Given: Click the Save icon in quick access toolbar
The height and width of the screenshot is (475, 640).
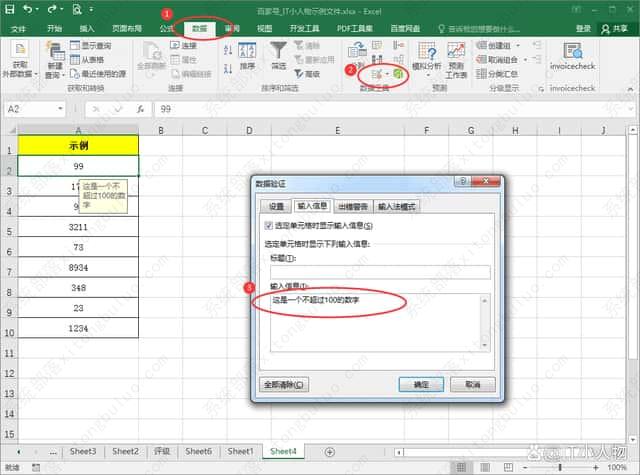Looking at the screenshot, I should pyautogui.click(x=9, y=9).
